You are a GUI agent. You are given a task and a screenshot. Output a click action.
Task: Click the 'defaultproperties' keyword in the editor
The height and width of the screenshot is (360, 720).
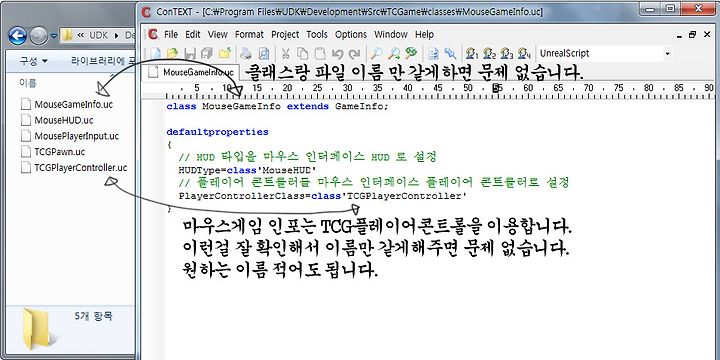pos(217,132)
